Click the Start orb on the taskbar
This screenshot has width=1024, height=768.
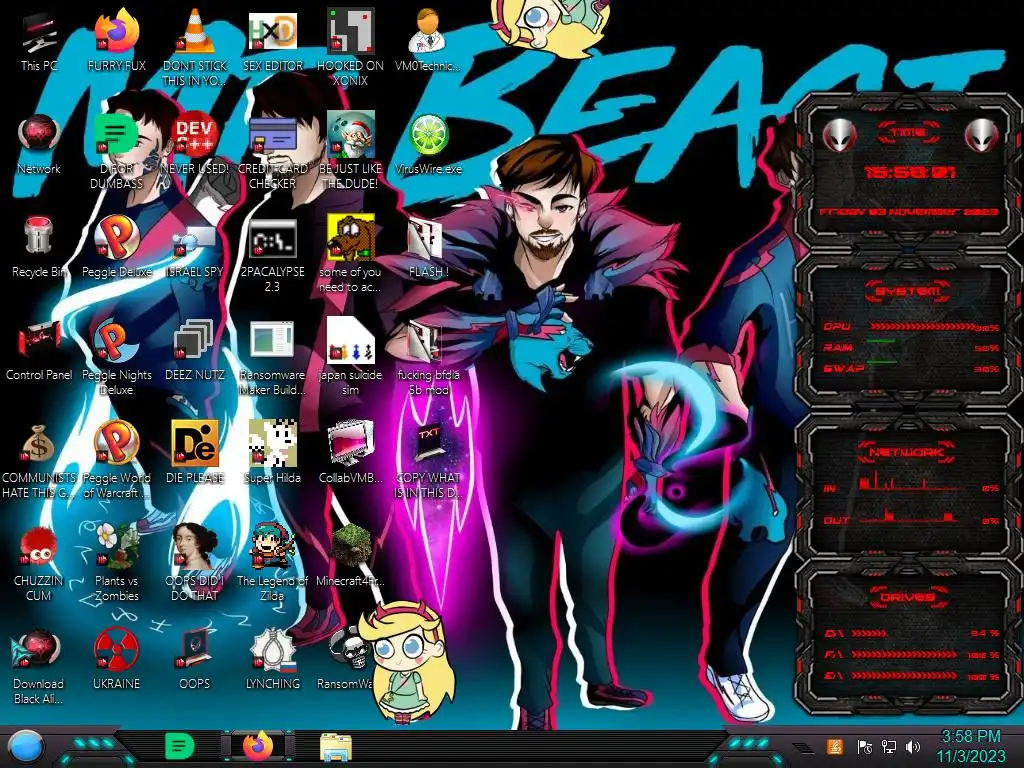click(x=27, y=748)
